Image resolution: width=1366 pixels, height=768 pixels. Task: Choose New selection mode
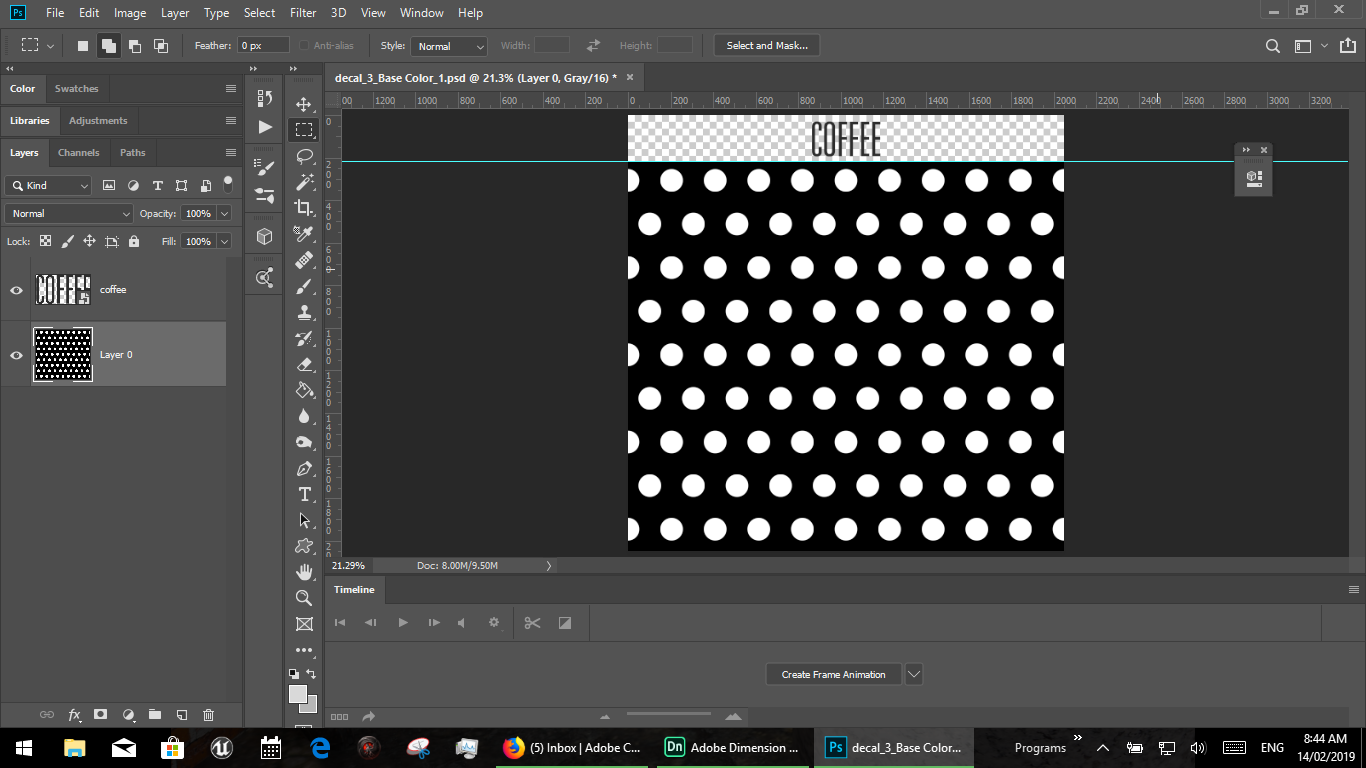(x=83, y=46)
